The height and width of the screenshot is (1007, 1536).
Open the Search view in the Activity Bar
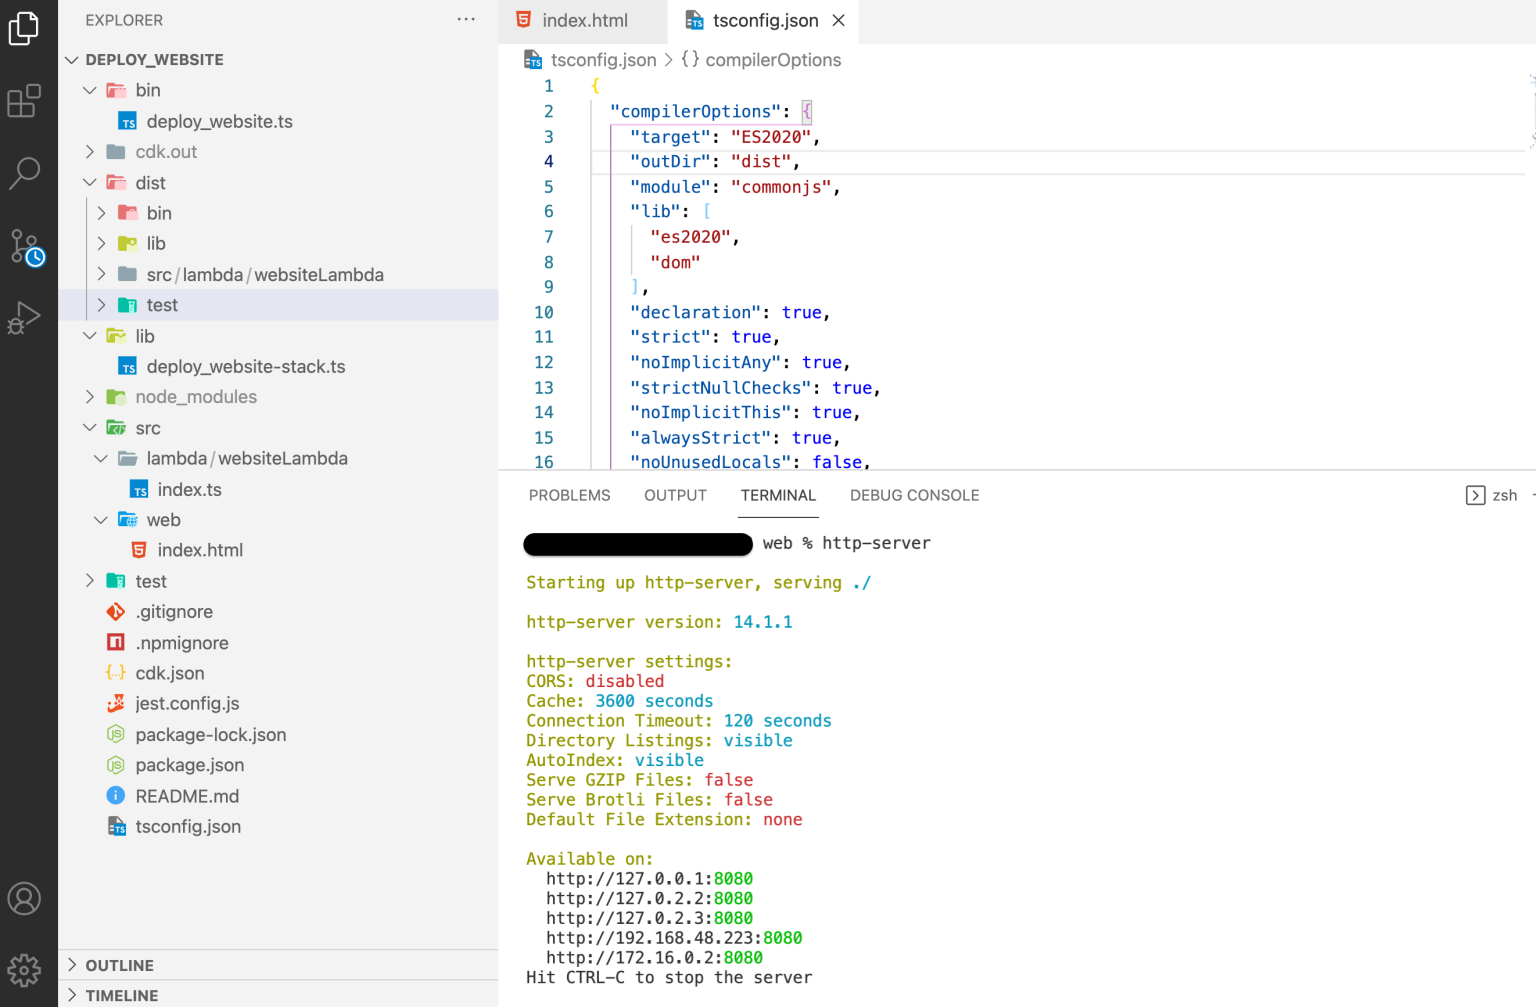point(26,172)
